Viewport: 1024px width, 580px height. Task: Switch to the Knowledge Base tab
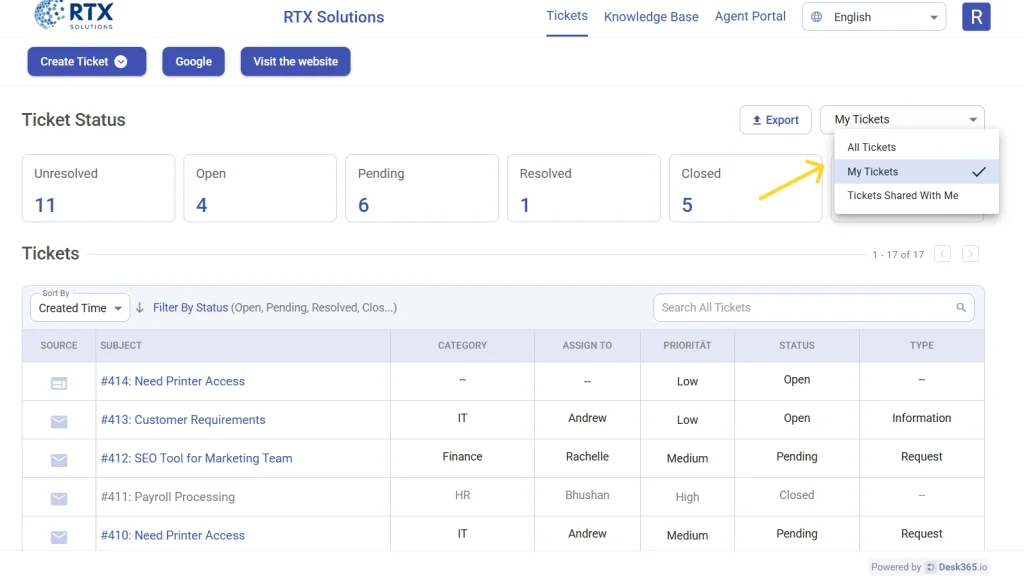(651, 16)
